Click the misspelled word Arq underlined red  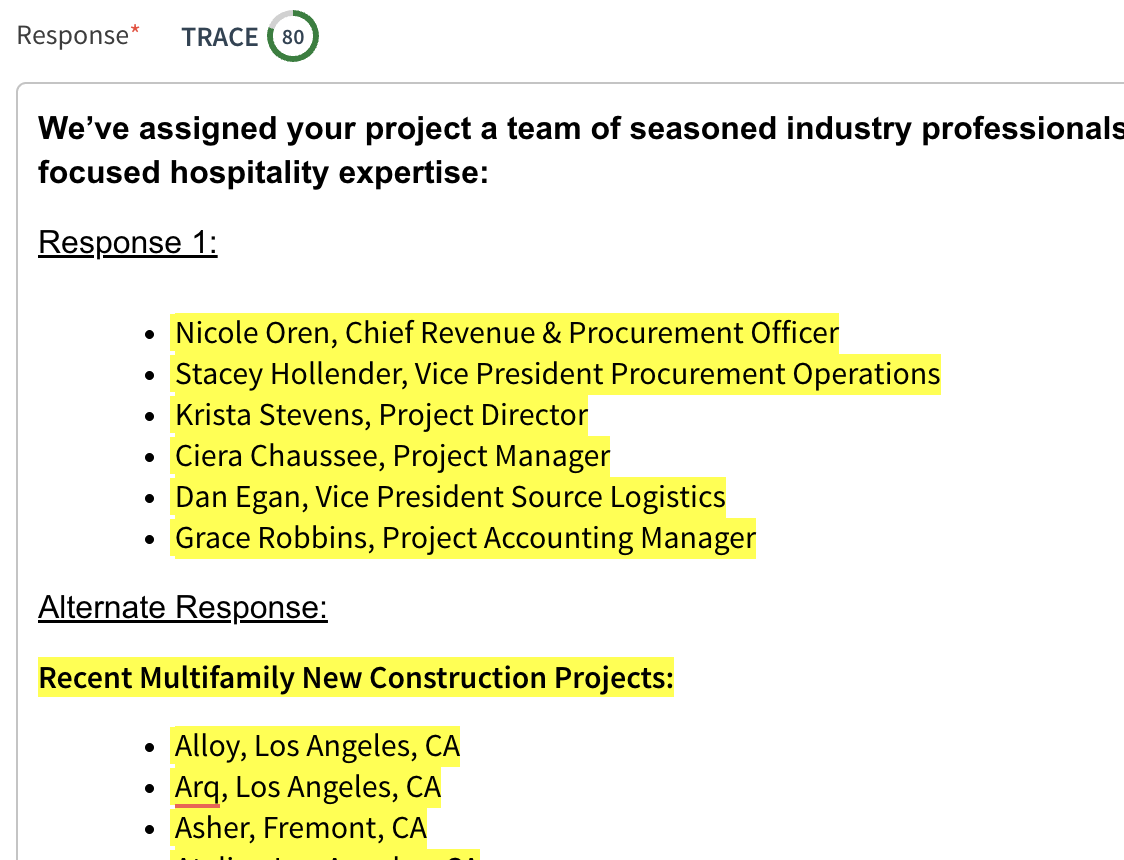(197, 788)
